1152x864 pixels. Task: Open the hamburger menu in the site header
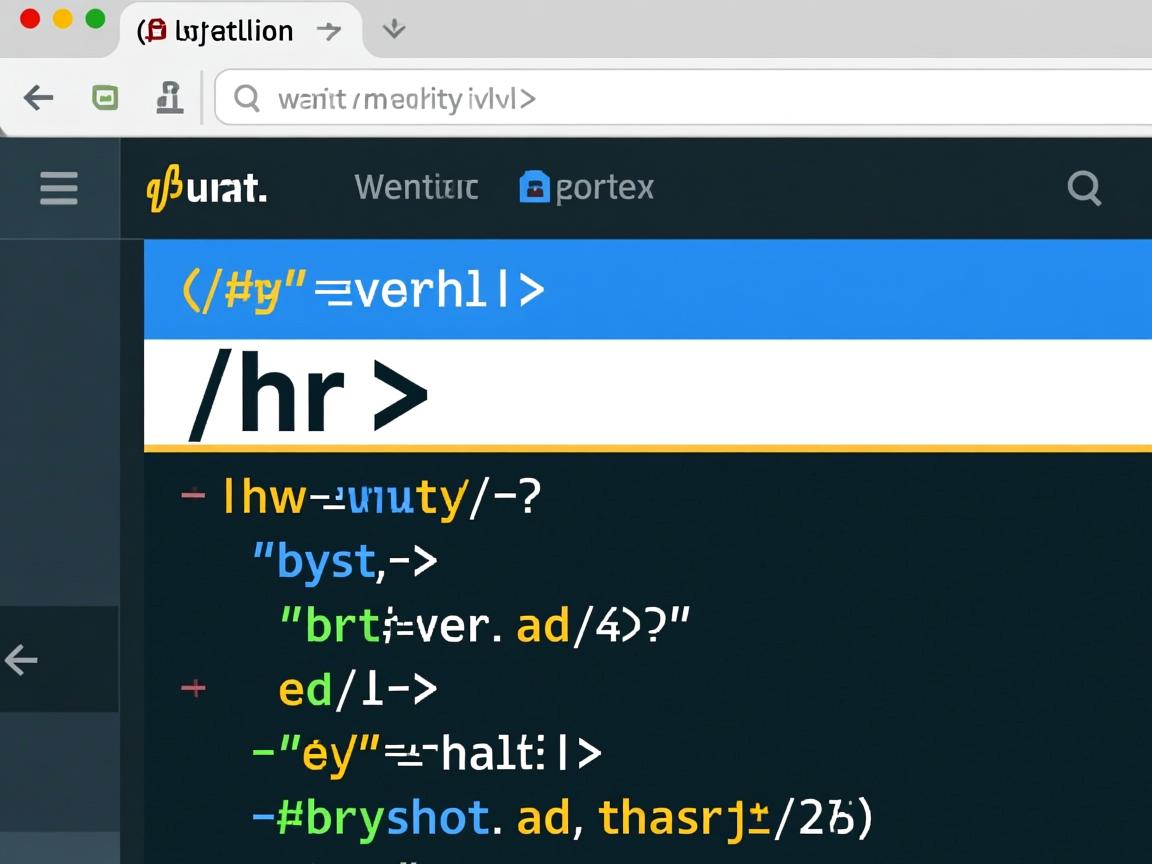(x=59, y=188)
